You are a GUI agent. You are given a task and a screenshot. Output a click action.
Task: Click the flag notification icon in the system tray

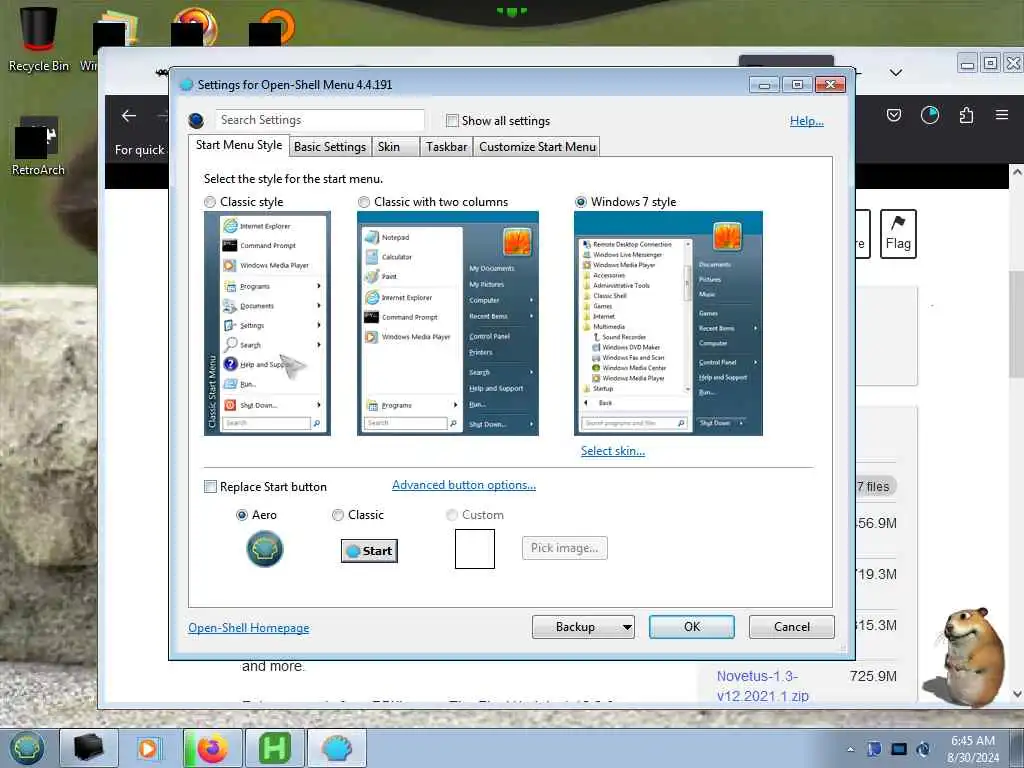point(874,749)
